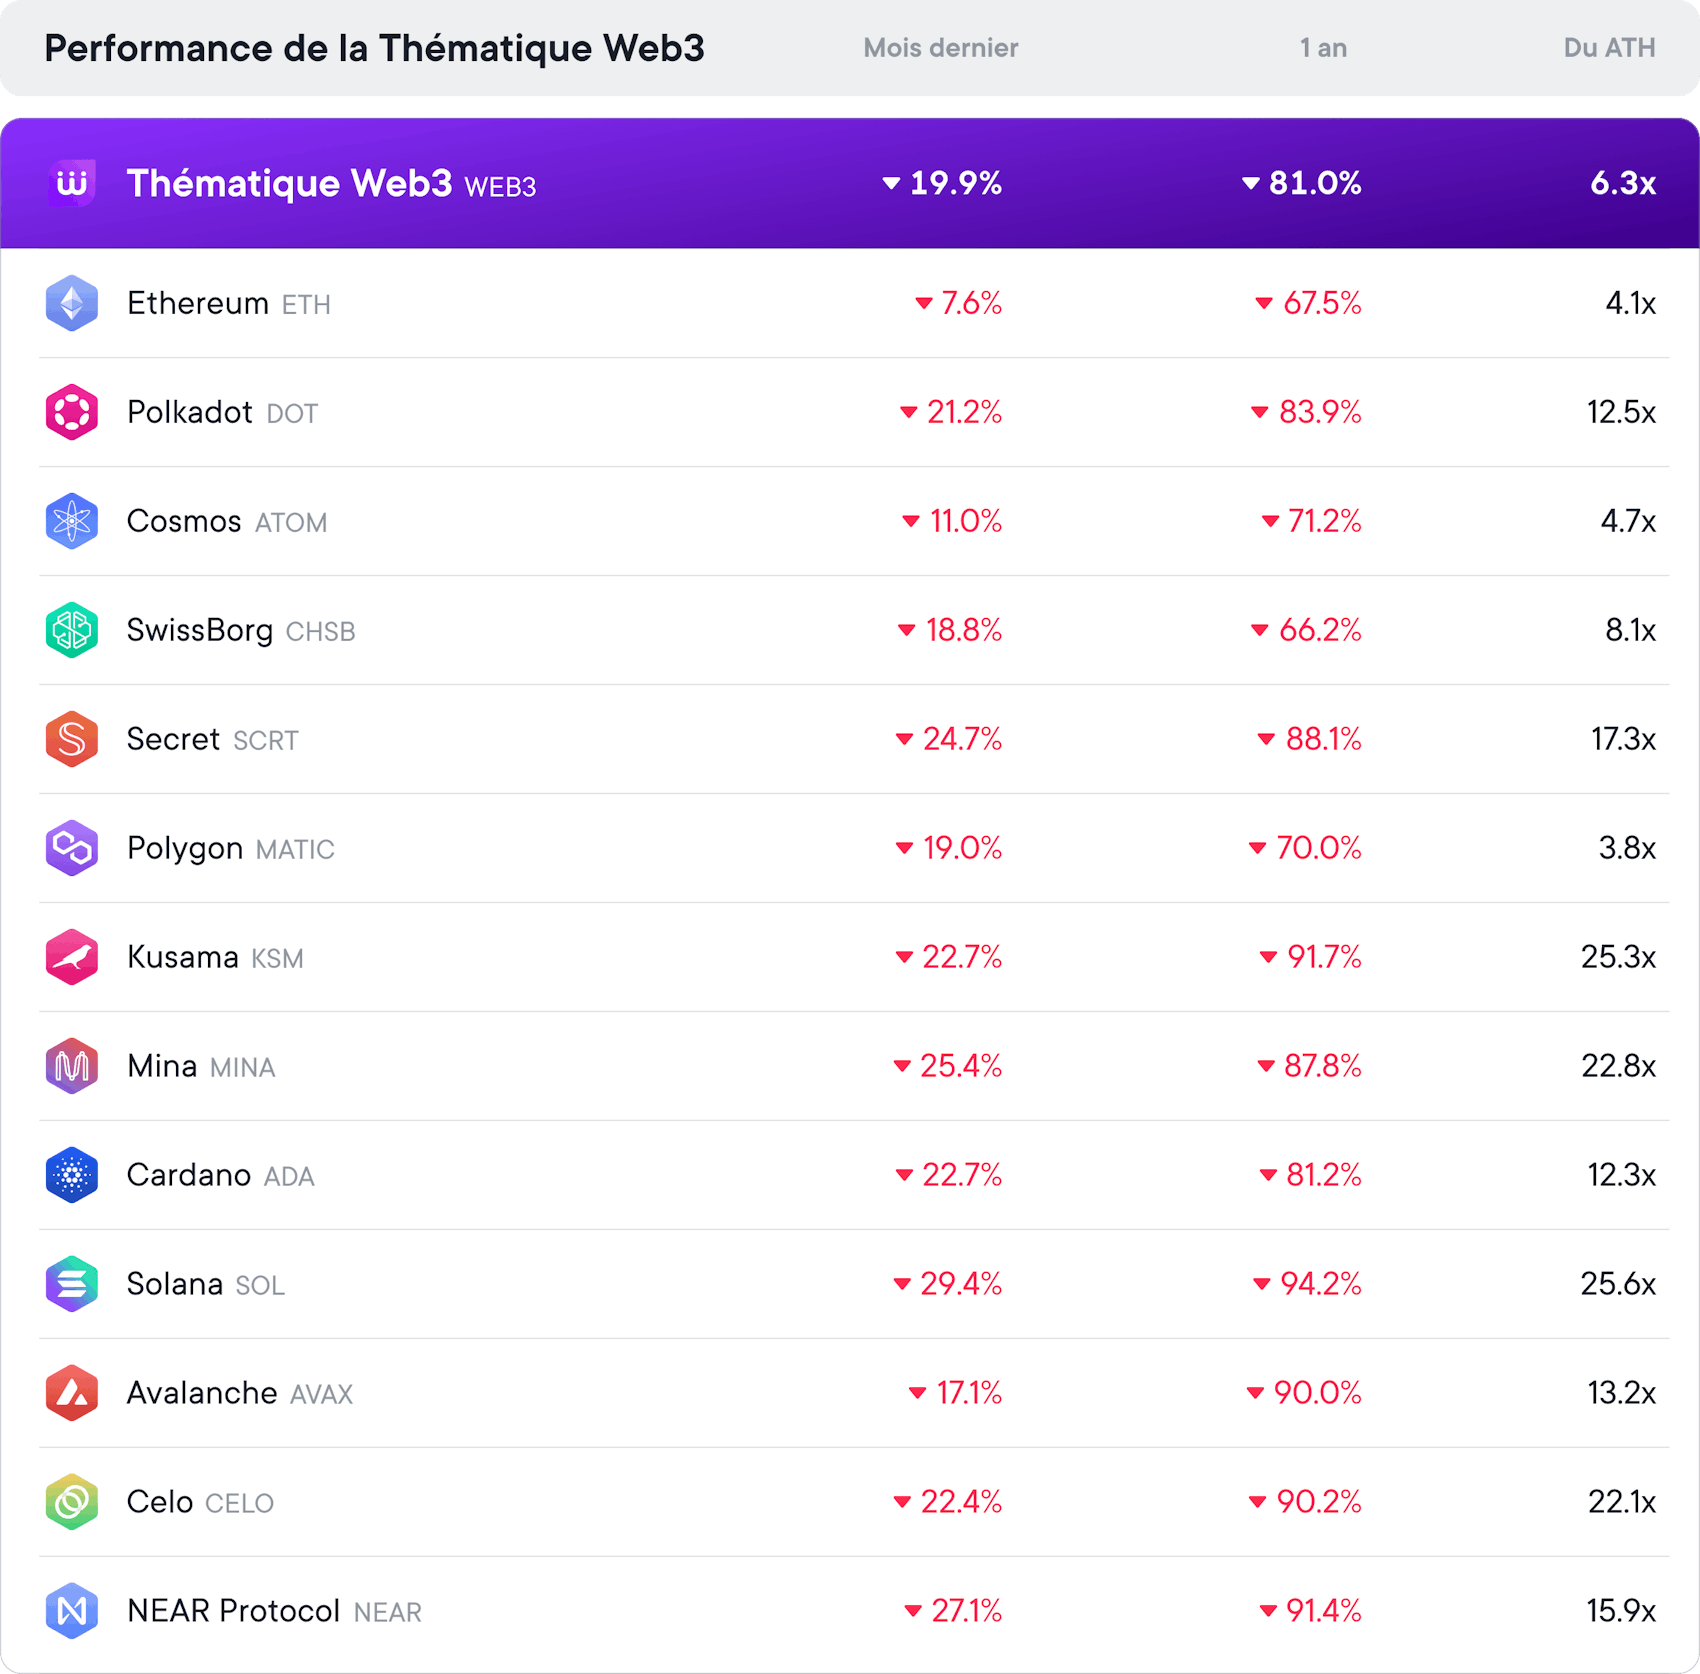The width and height of the screenshot is (1700, 1674).
Task: Click the Mina name label
Action: (162, 1066)
